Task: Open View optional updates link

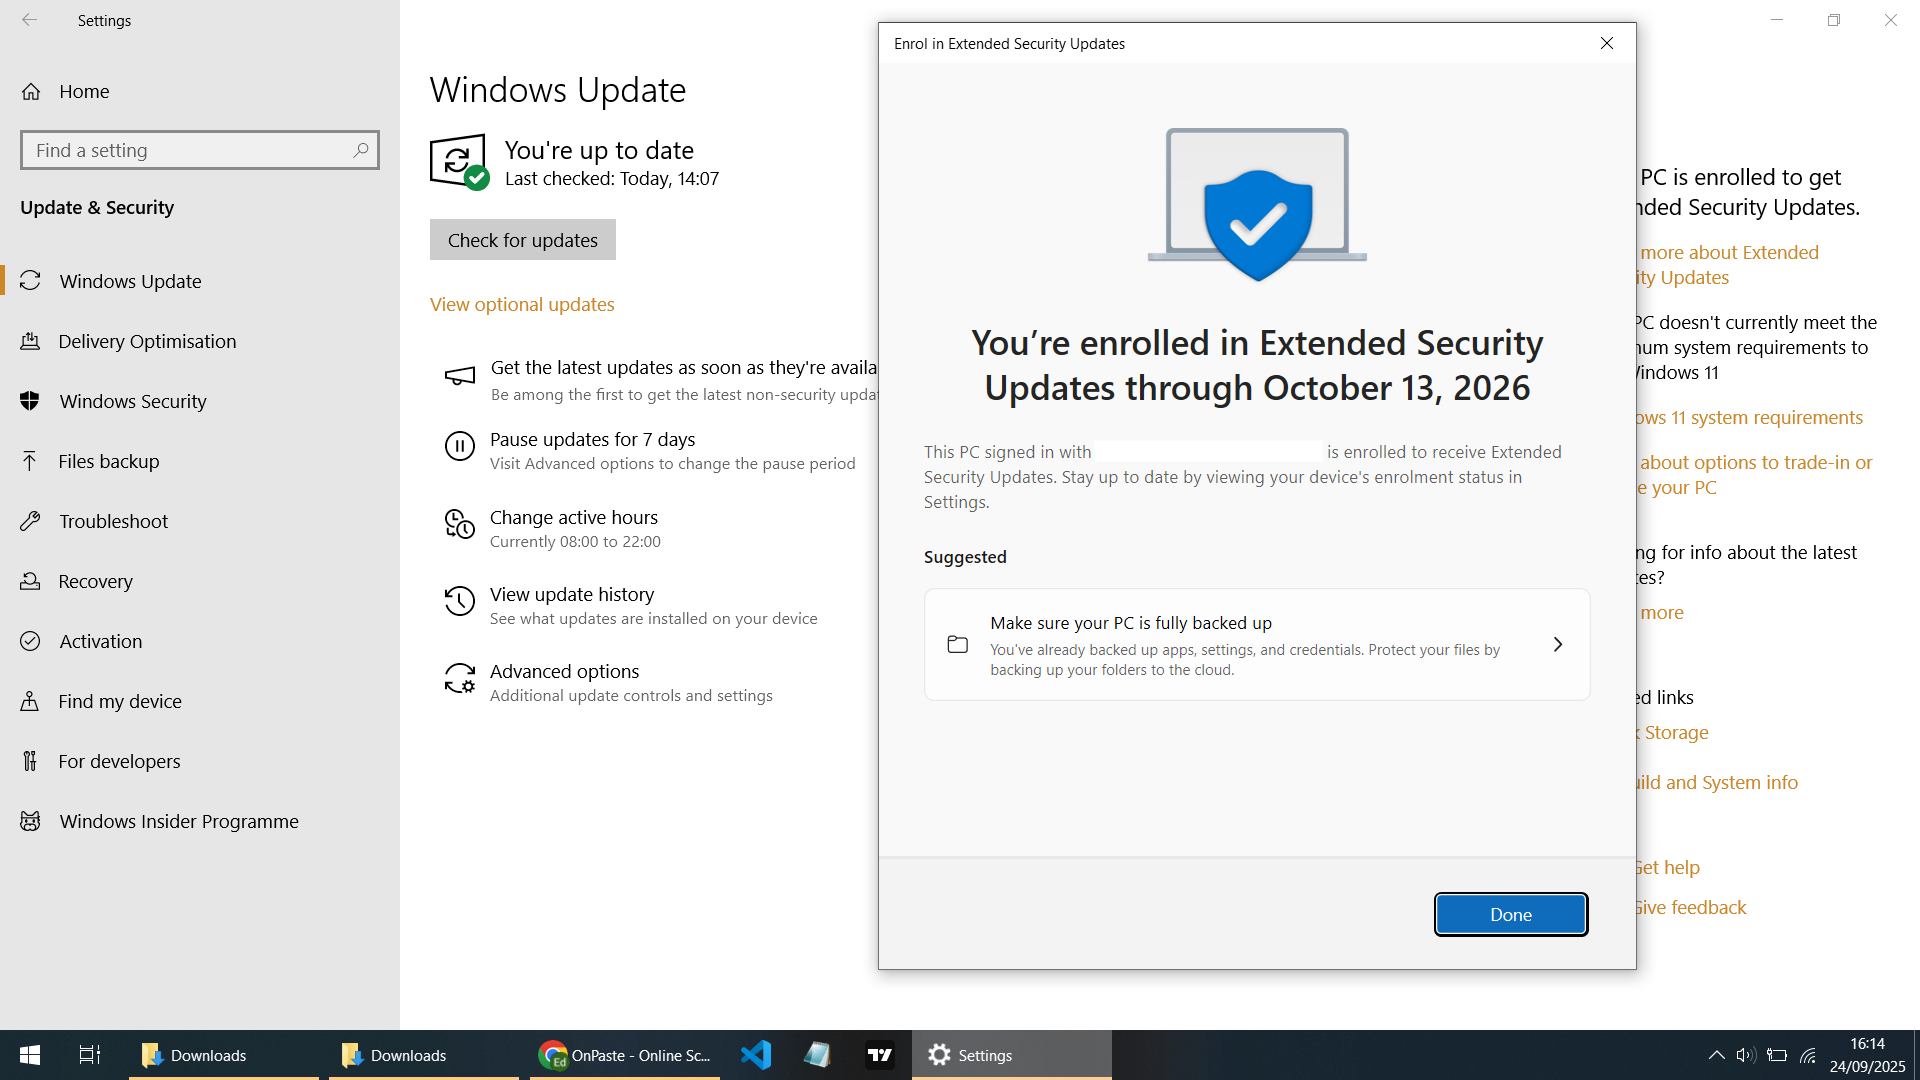Action: pyautogui.click(x=522, y=304)
